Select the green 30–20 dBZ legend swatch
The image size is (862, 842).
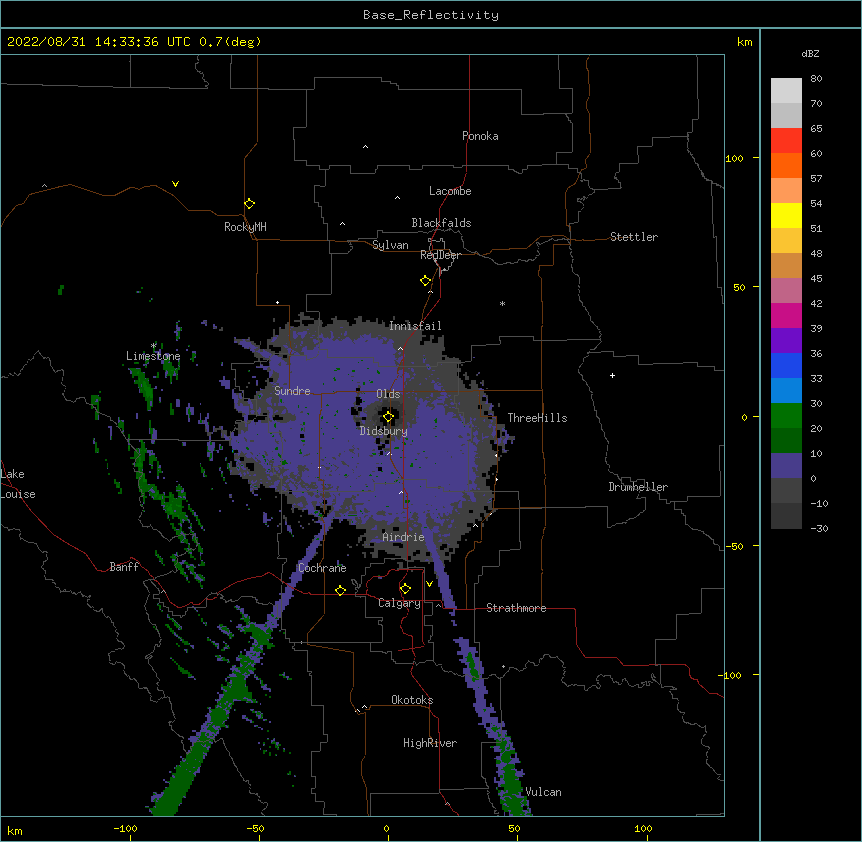click(786, 416)
